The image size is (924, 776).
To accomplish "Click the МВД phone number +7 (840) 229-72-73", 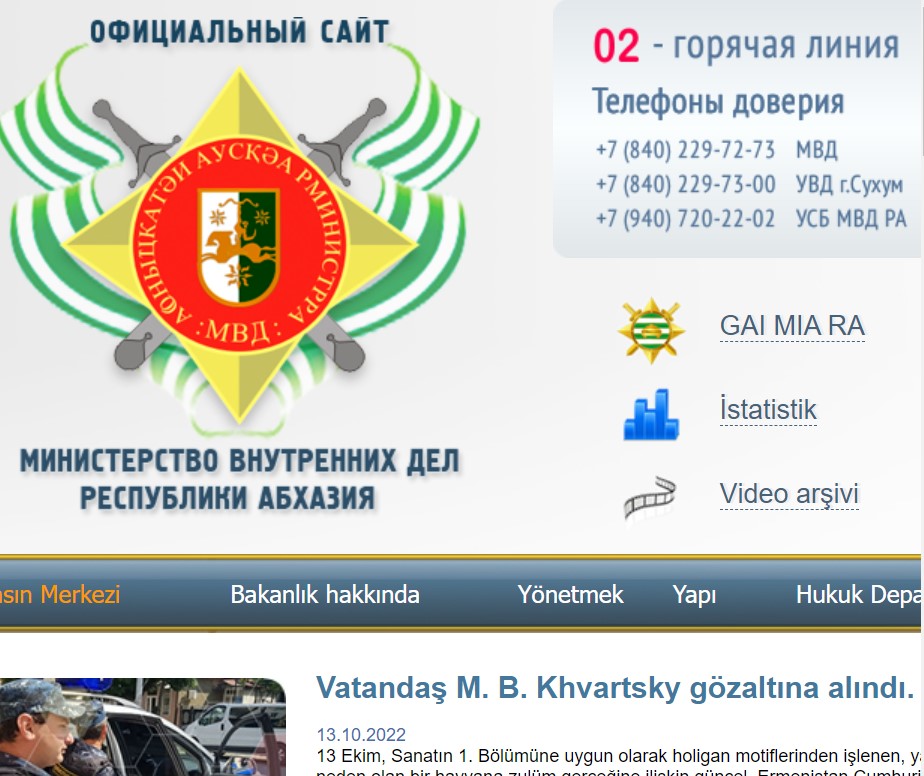I will tap(685, 150).
